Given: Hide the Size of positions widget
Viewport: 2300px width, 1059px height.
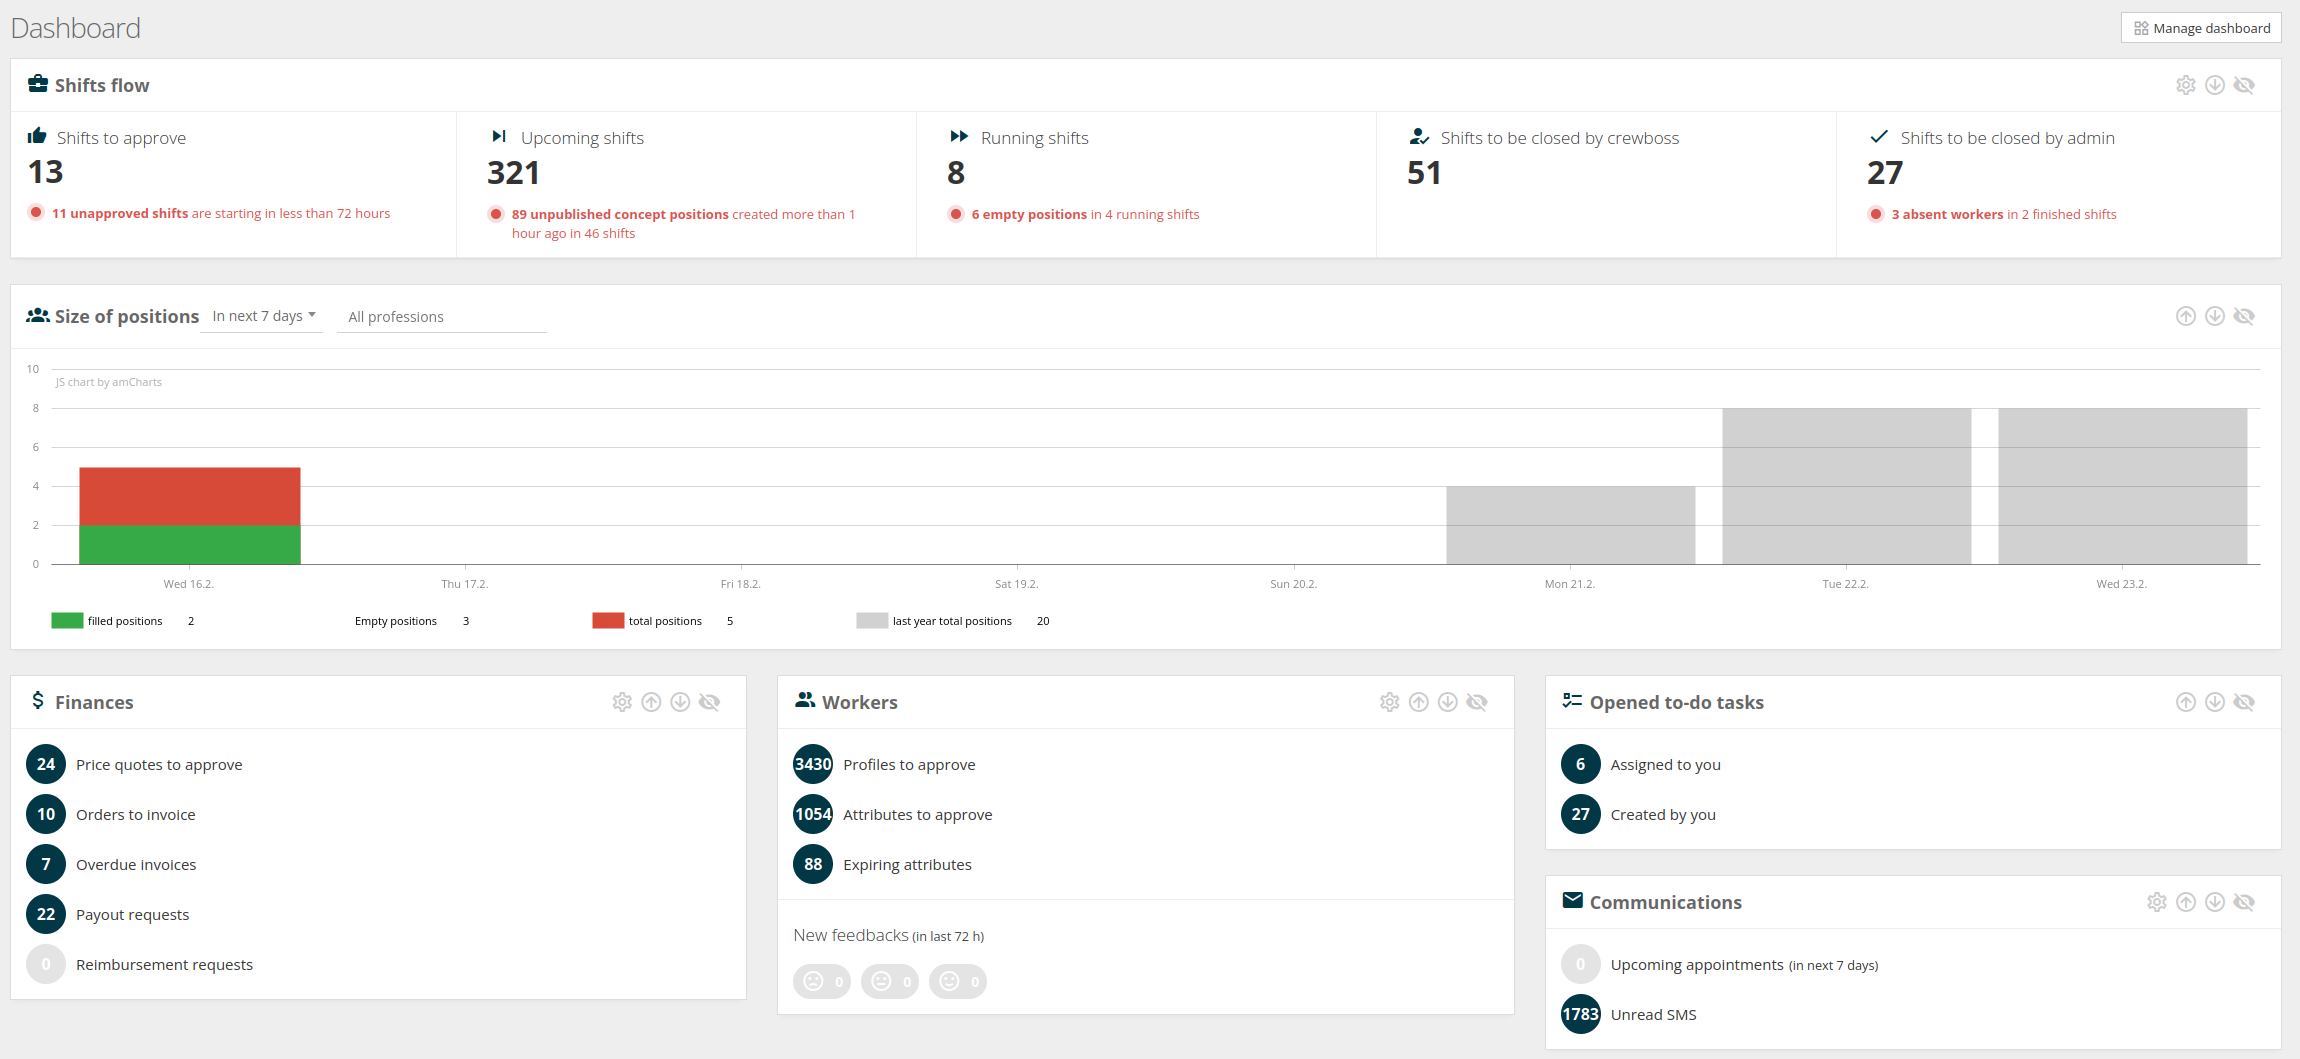Looking at the screenshot, I should (x=2245, y=315).
